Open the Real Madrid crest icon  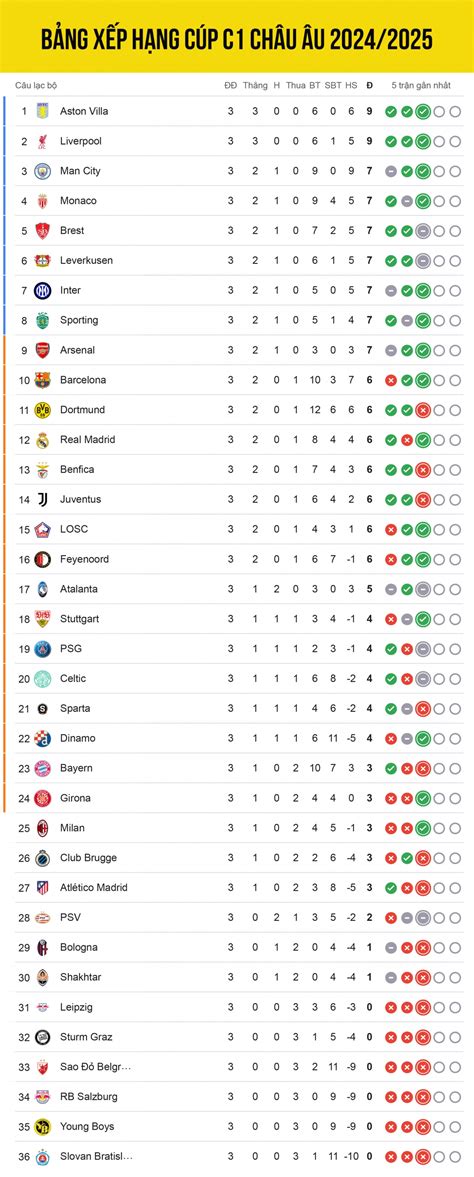pos(42,440)
